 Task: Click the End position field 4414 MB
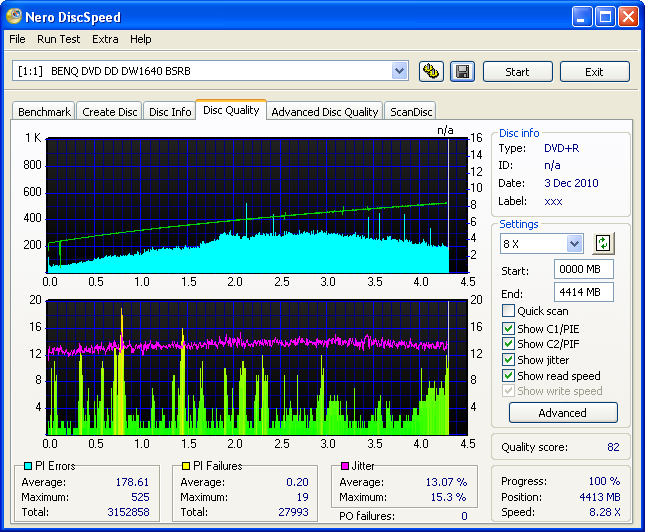[584, 292]
